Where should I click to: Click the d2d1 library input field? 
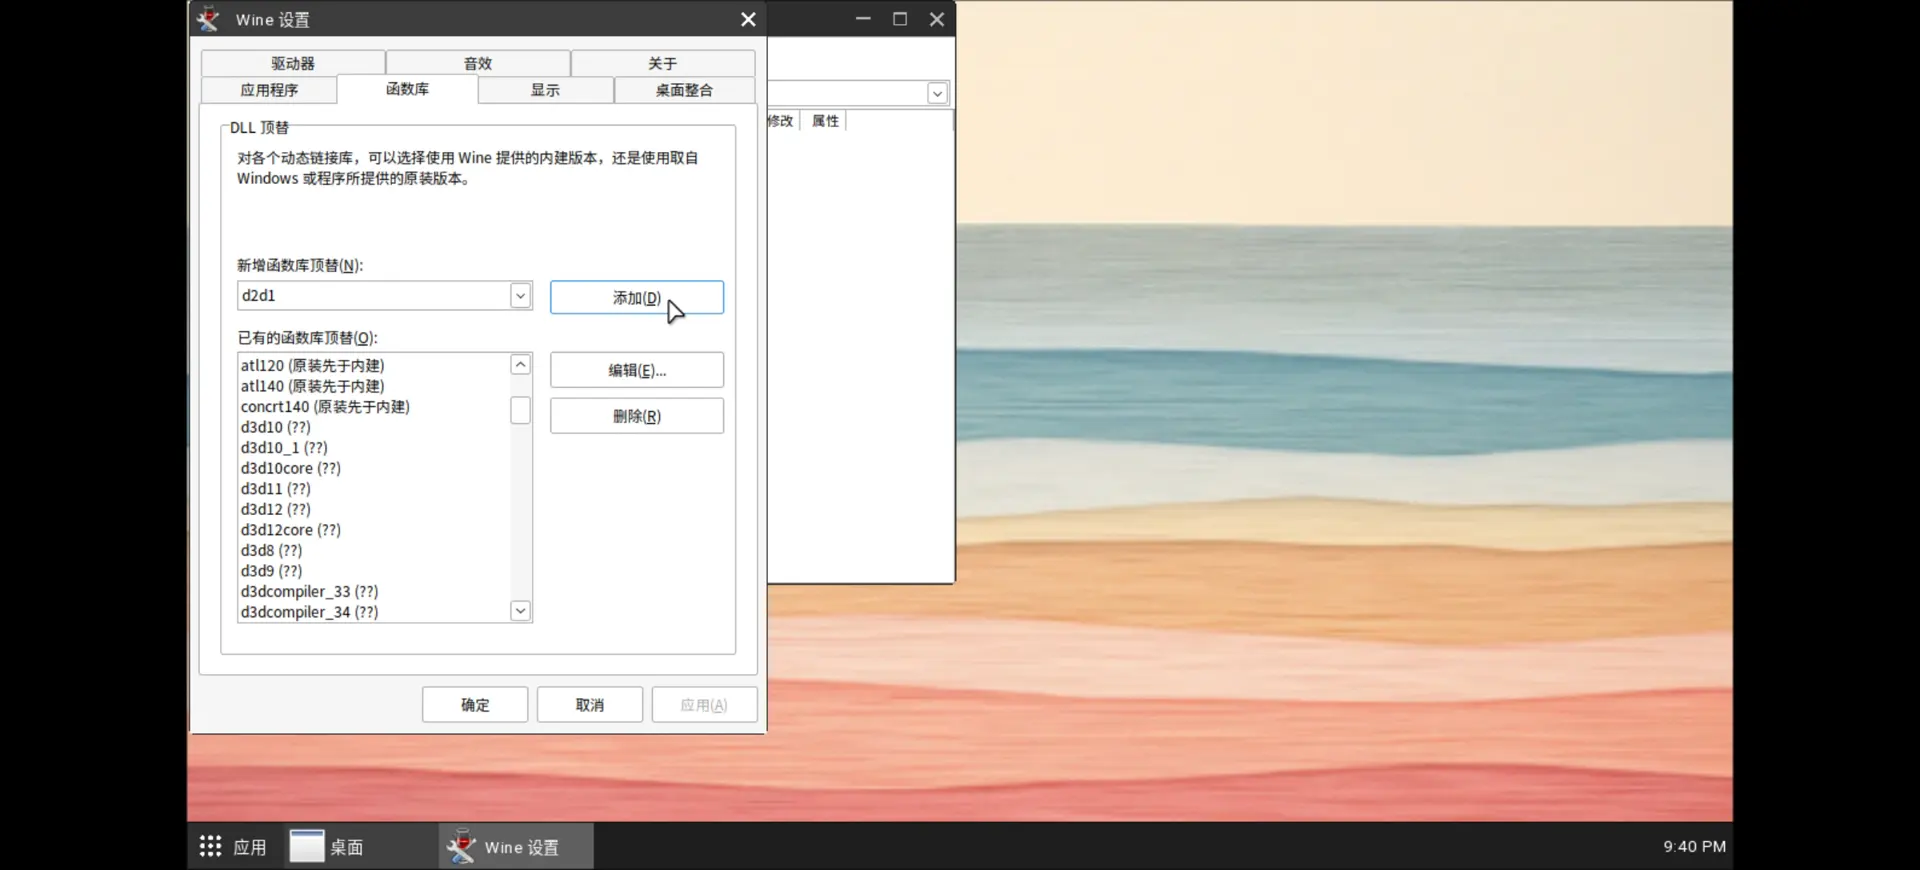(x=374, y=296)
